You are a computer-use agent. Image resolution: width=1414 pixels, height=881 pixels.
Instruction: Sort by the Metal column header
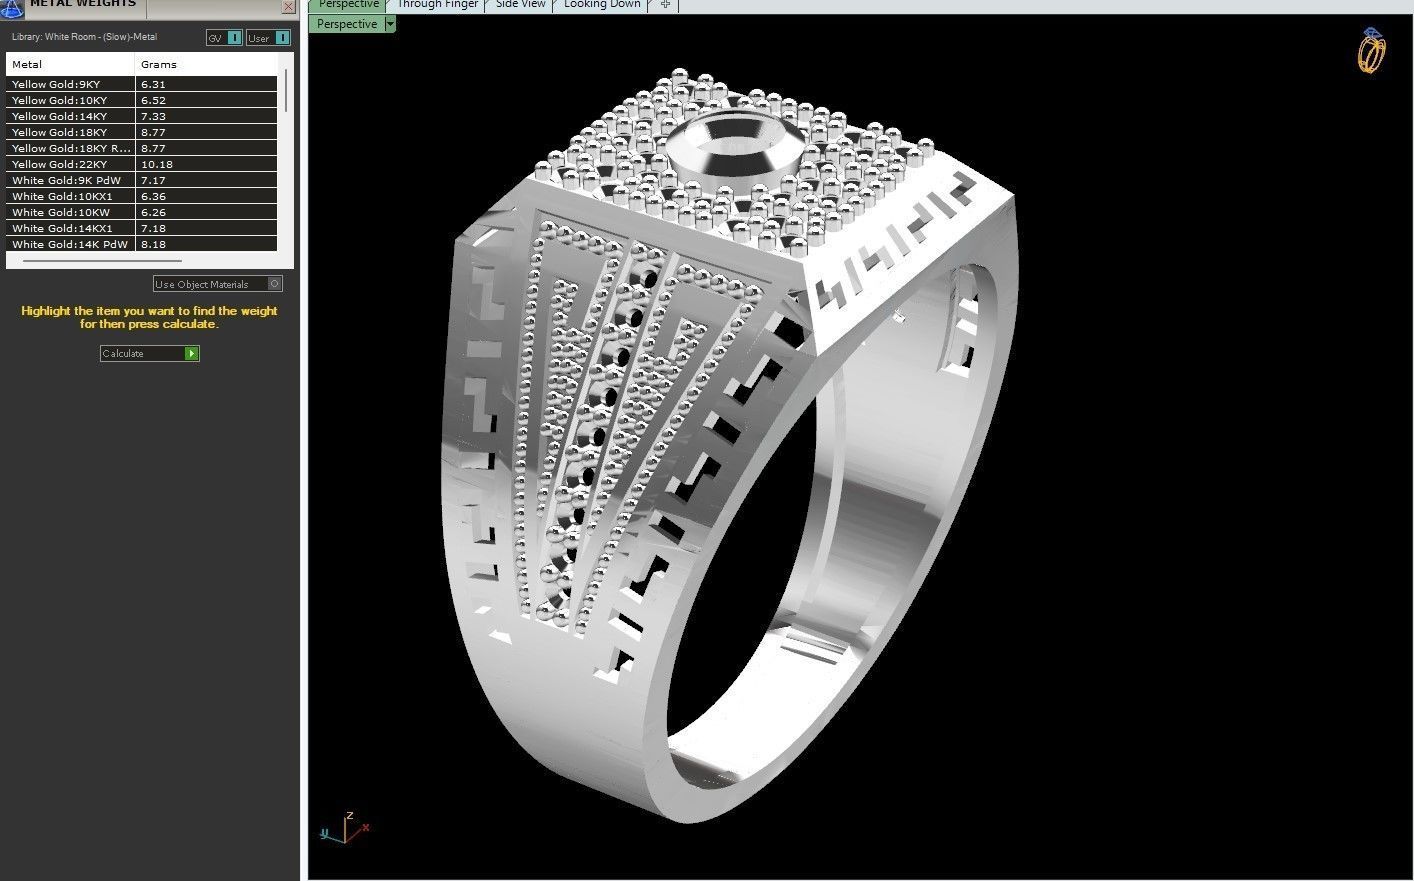coord(70,64)
